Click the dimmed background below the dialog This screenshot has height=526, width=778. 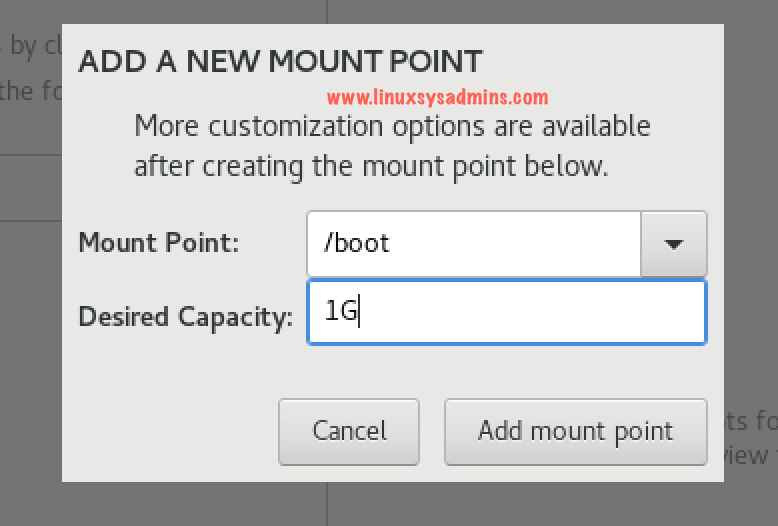400,505
